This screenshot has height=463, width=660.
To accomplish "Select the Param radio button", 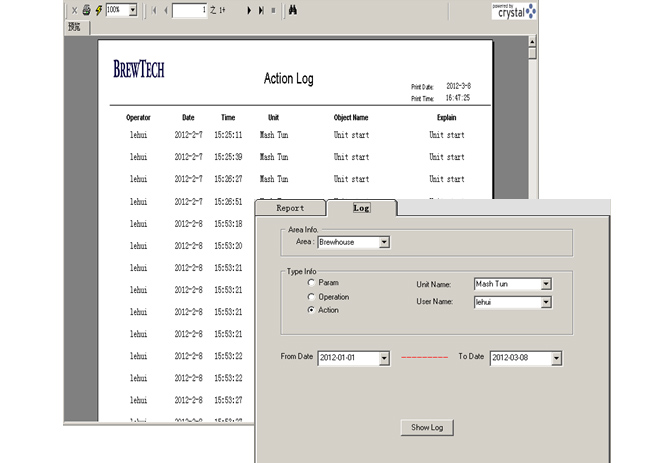I will (311, 282).
